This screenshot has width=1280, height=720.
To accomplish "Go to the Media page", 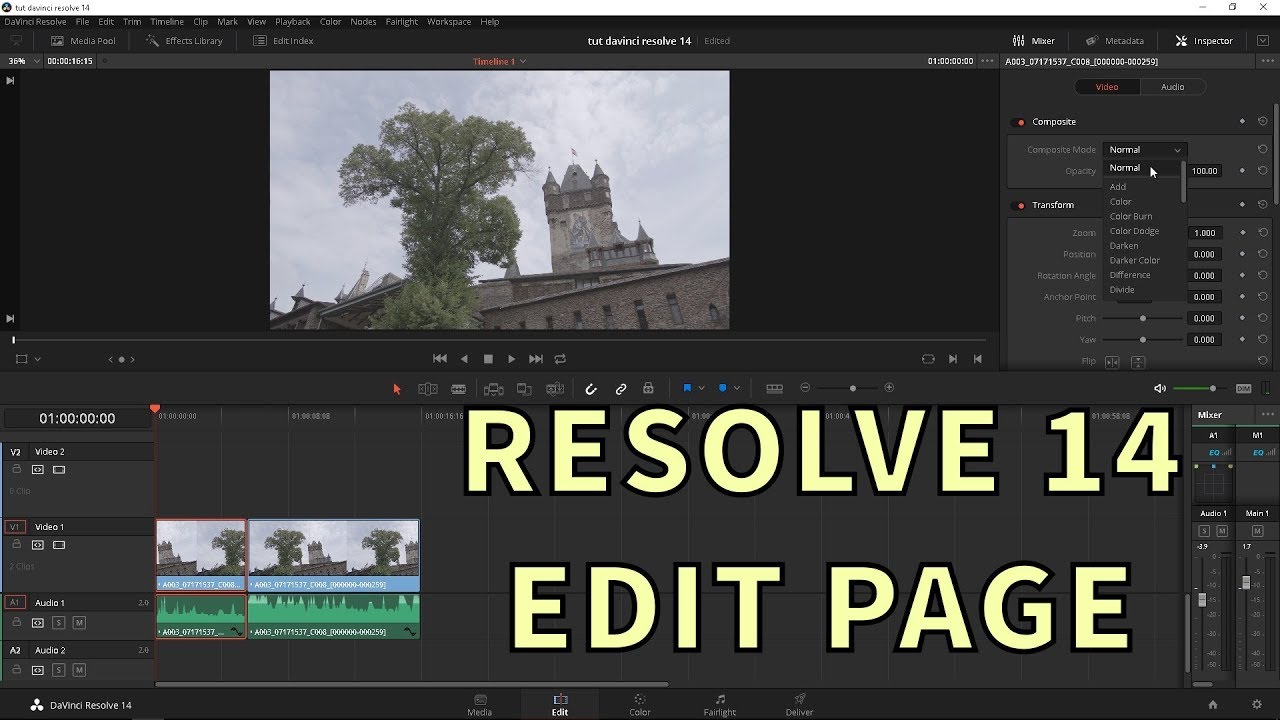I will click(480, 705).
